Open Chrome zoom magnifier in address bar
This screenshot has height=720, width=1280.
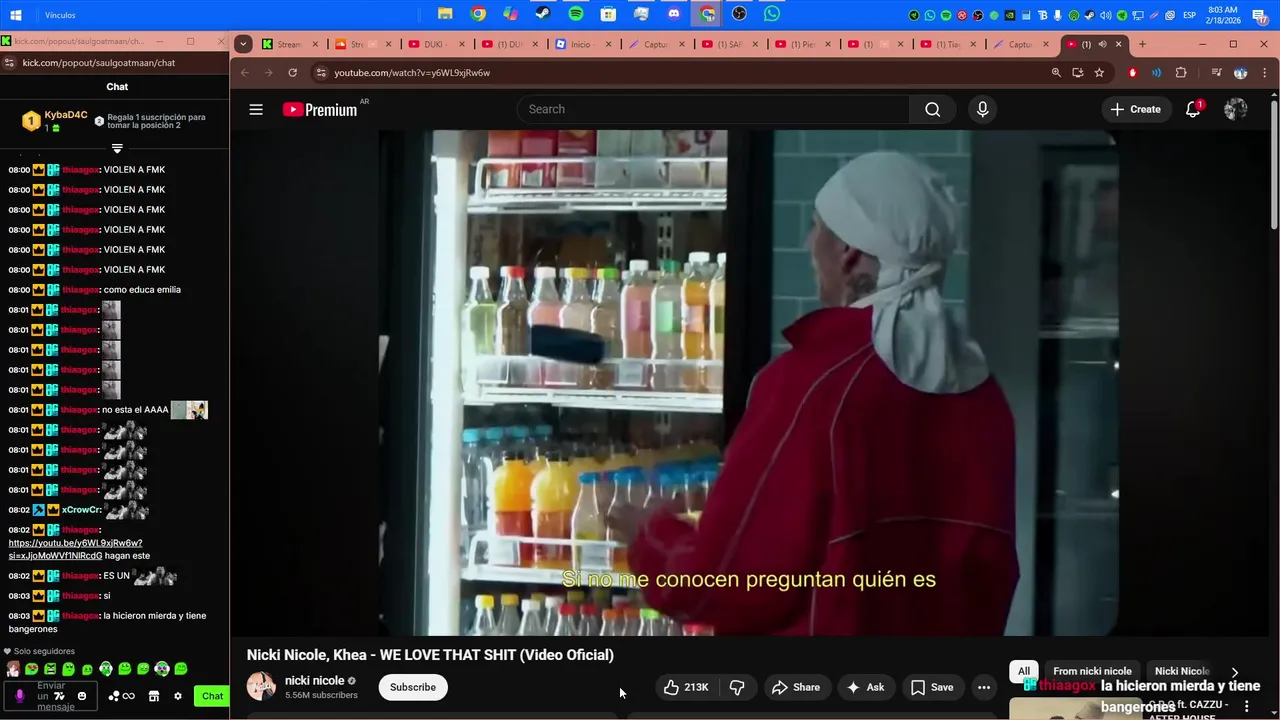coord(1056,73)
